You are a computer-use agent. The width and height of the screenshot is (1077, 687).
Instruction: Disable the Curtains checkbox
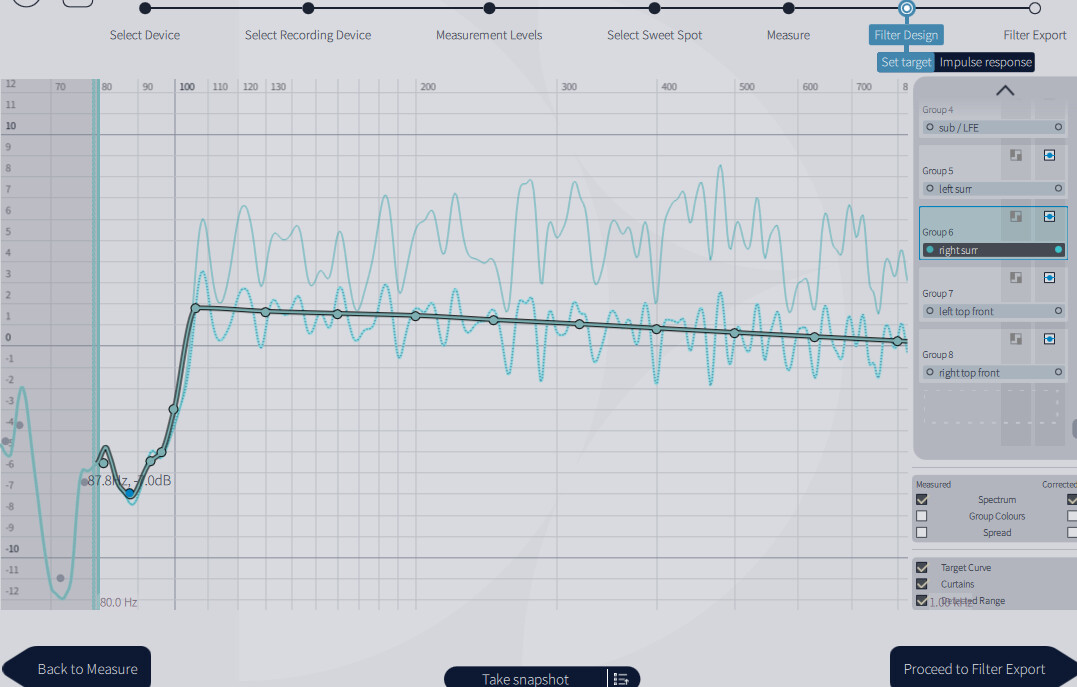[x=922, y=584]
